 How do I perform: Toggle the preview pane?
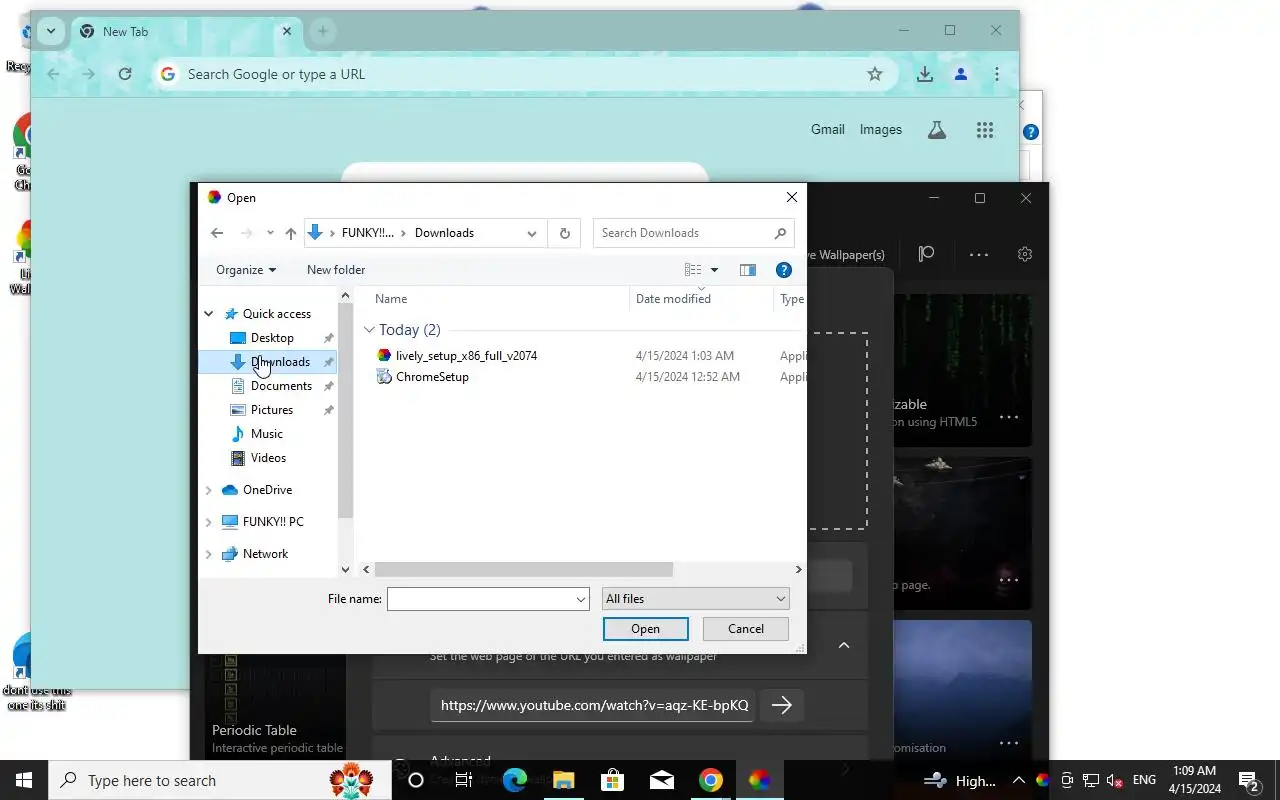click(x=747, y=270)
